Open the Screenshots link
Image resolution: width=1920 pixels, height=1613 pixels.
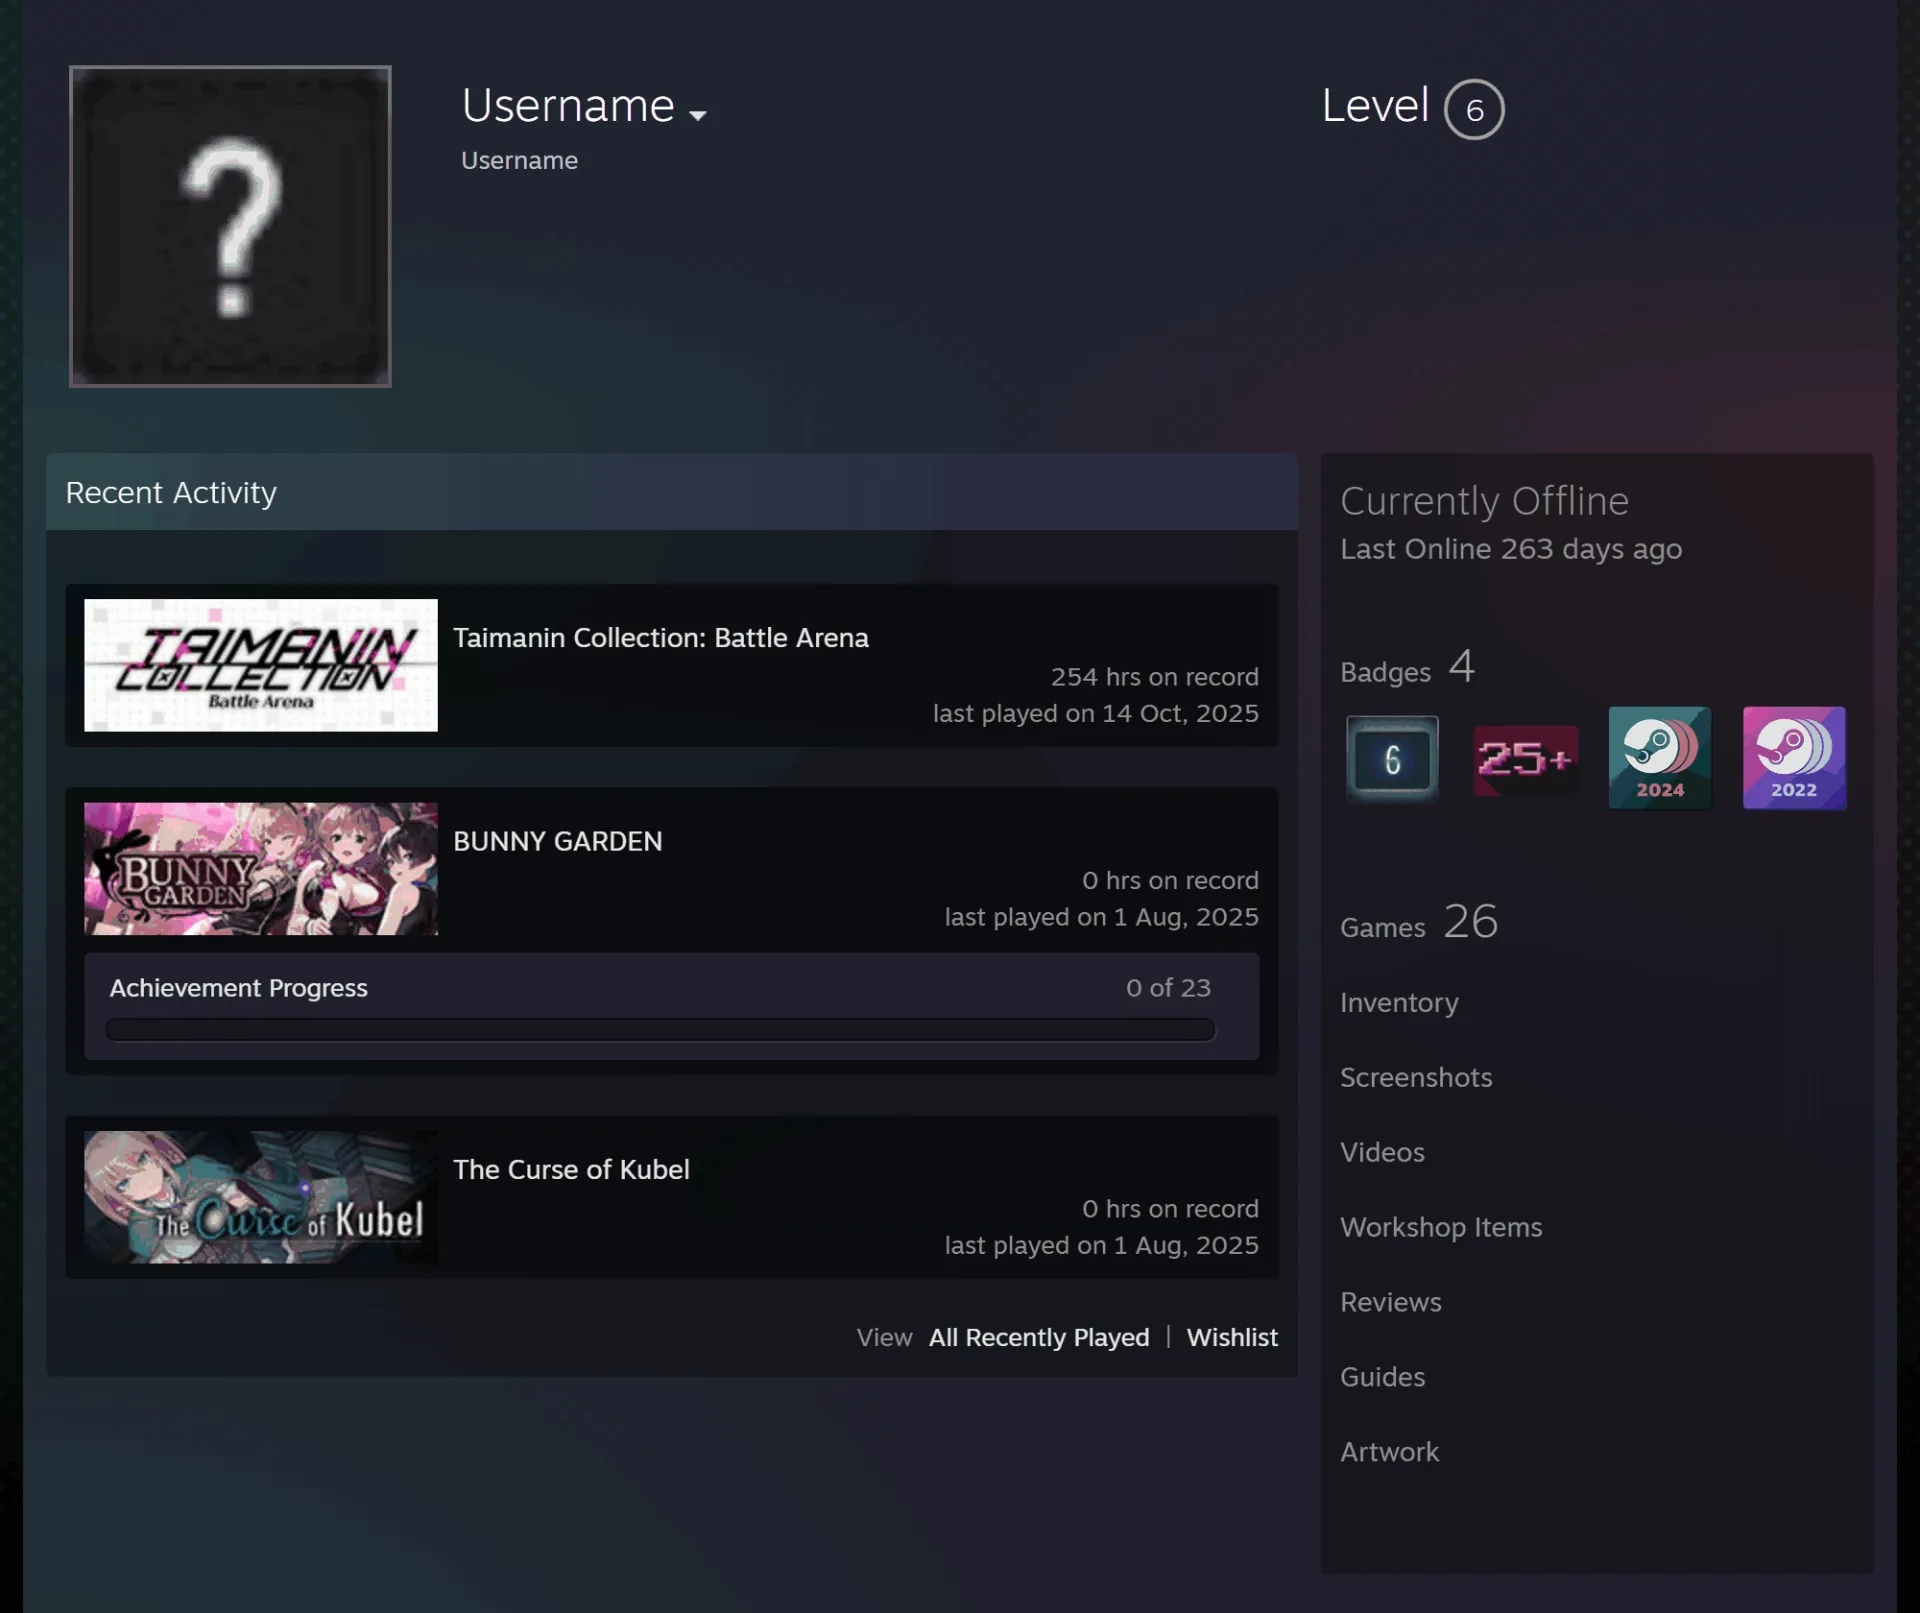(x=1416, y=1078)
